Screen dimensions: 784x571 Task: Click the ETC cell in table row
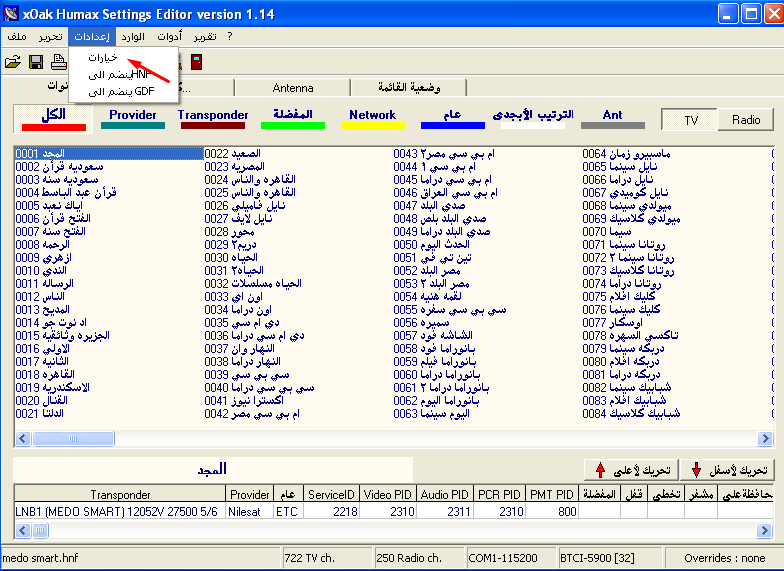(x=287, y=512)
